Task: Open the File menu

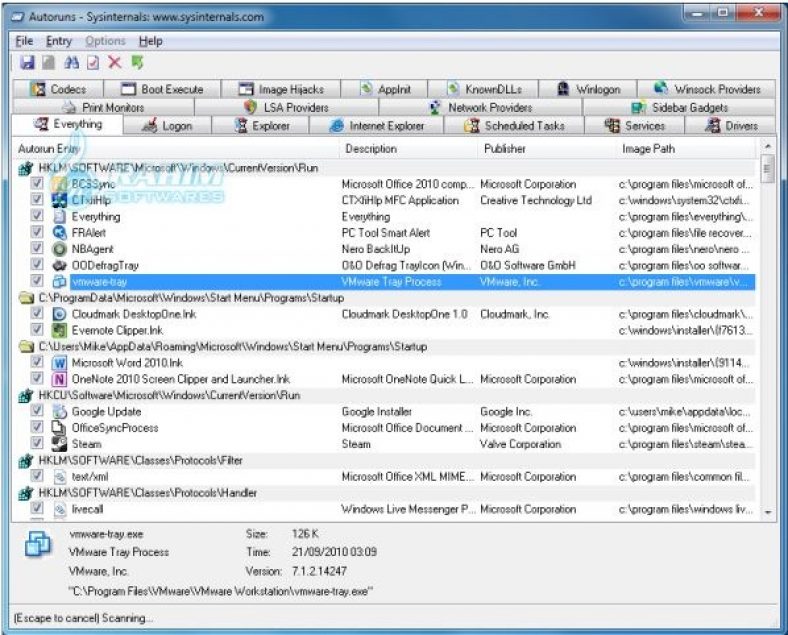Action: point(24,41)
